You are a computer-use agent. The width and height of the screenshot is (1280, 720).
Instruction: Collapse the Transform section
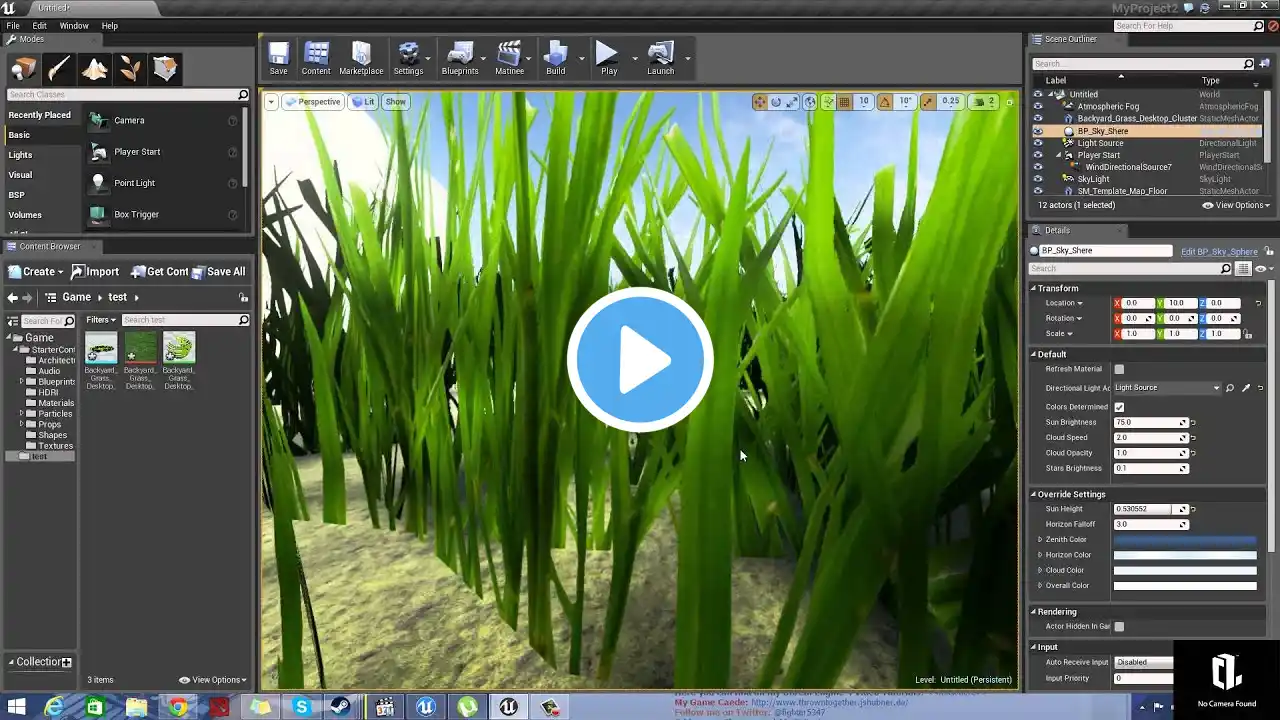[1033, 288]
